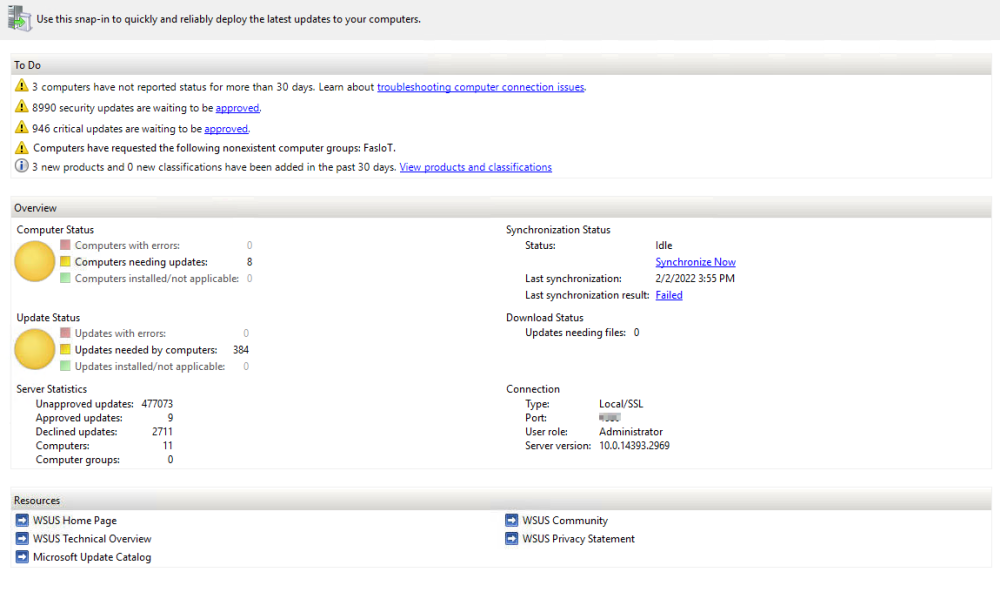Click warning icon beside 946 critical updates
Image resolution: width=1000 pixels, height=599 pixels.
[22, 127]
